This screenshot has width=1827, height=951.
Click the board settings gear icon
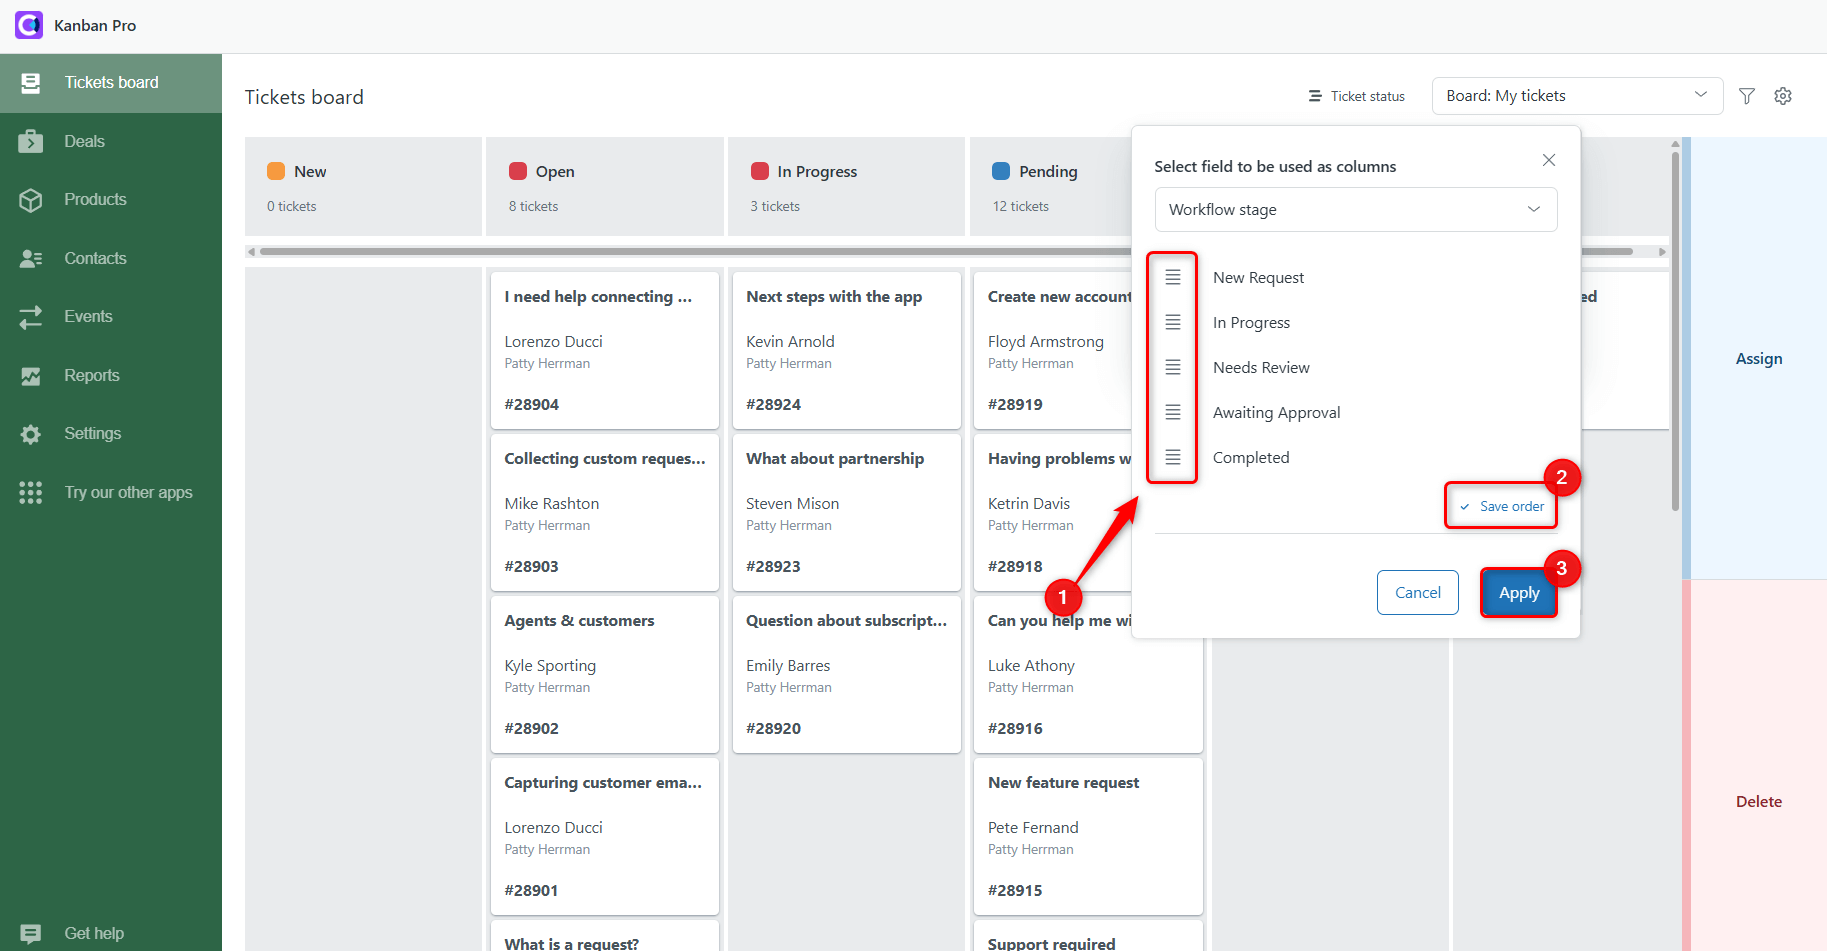point(1783,96)
